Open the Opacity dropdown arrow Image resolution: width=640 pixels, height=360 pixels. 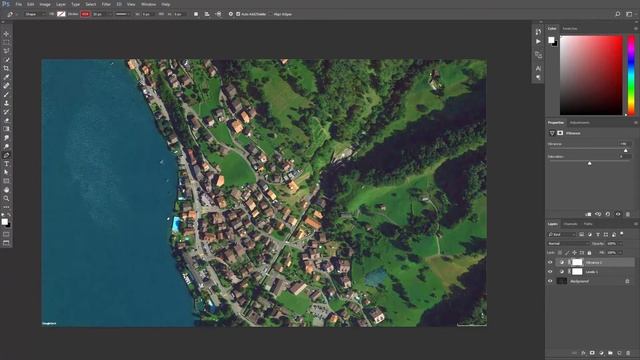[621, 244]
